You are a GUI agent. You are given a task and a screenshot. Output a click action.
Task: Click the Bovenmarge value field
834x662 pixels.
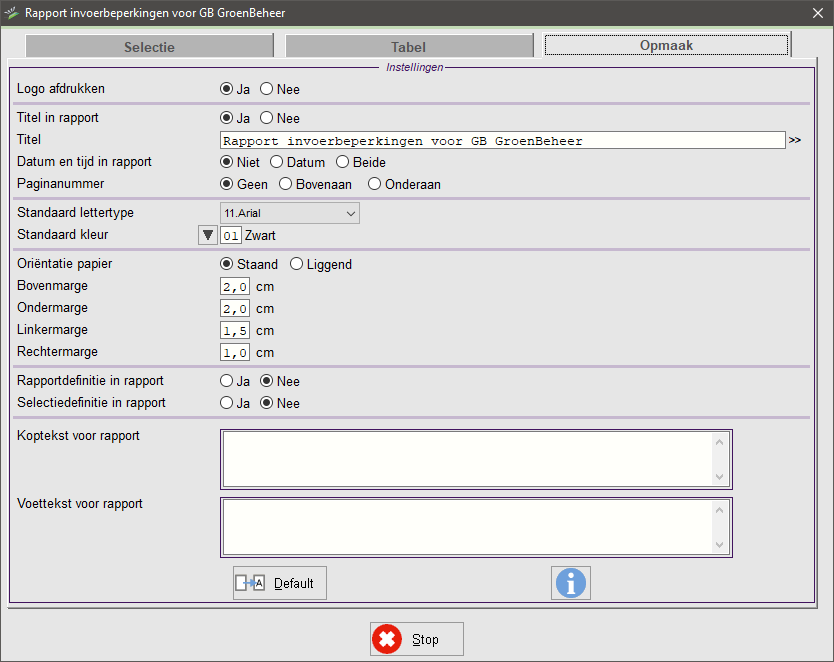point(235,286)
